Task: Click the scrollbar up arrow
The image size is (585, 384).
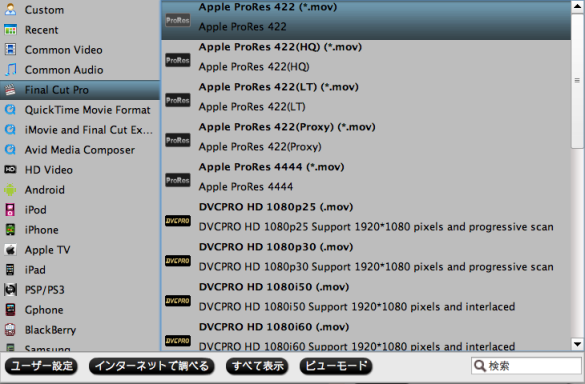Action: click(x=577, y=7)
